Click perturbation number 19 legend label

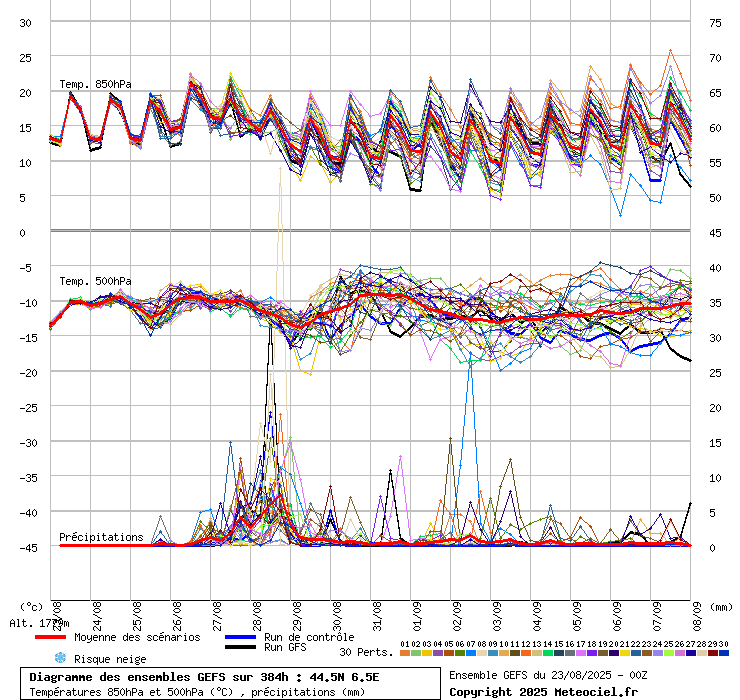coord(603,644)
